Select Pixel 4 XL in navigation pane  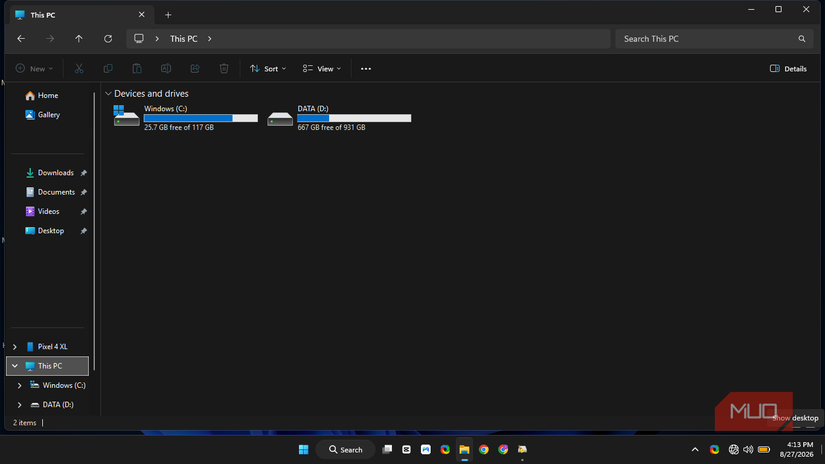click(47, 347)
